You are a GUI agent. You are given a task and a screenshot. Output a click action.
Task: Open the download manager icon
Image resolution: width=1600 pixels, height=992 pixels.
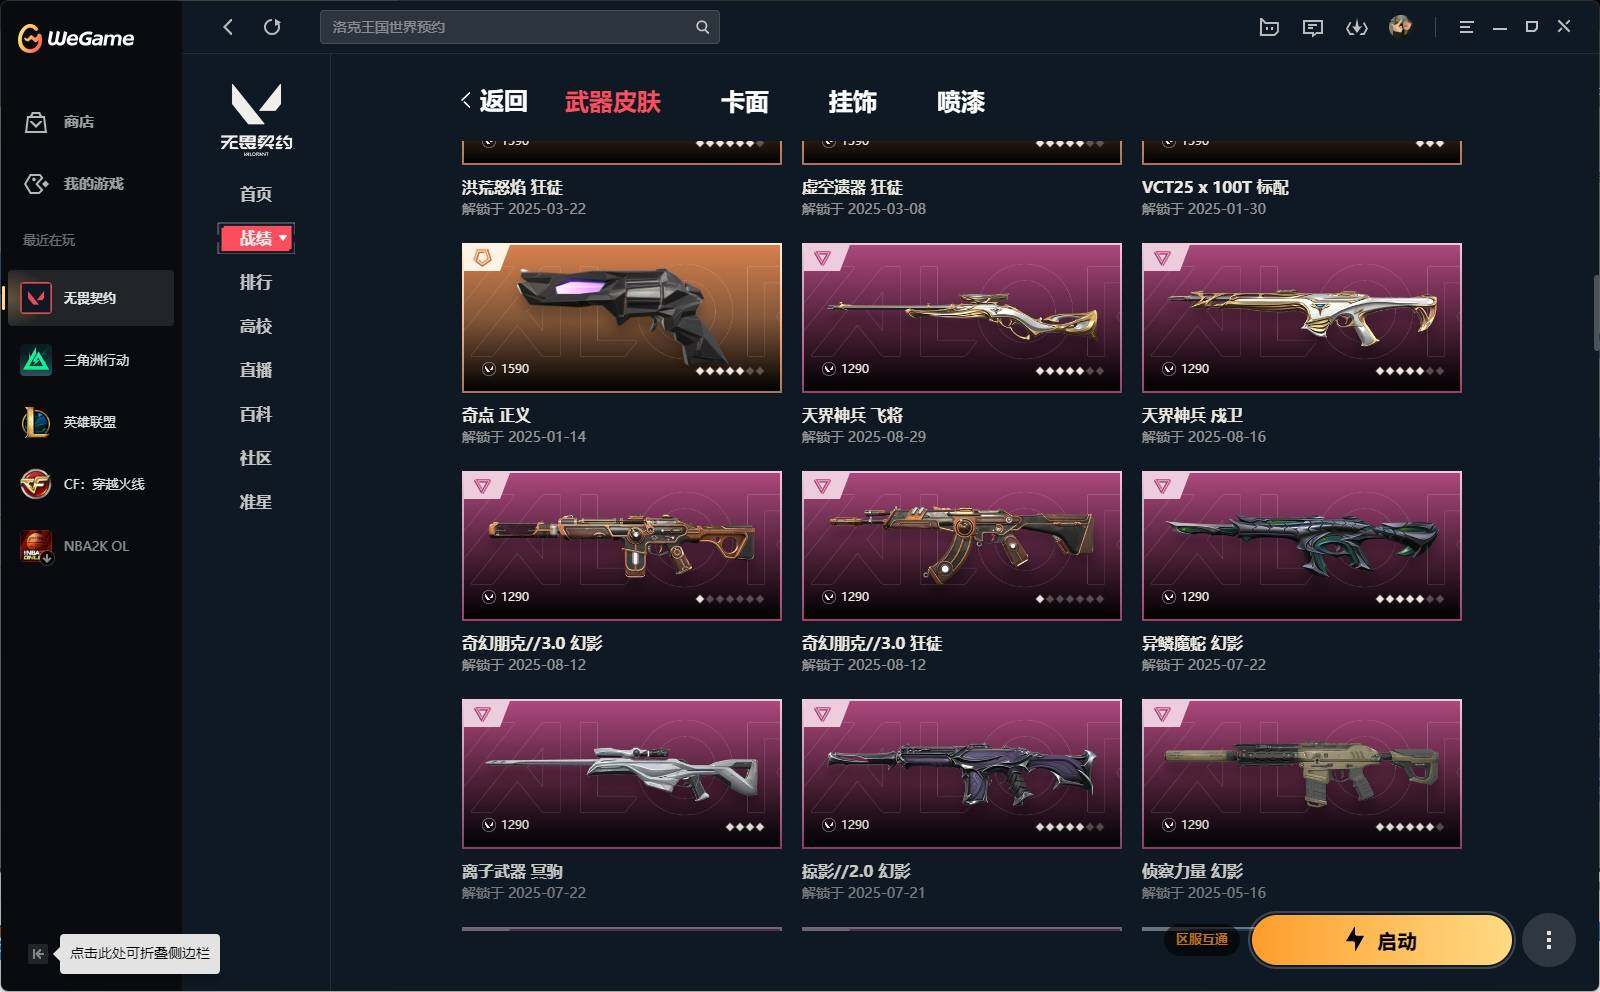[1357, 27]
